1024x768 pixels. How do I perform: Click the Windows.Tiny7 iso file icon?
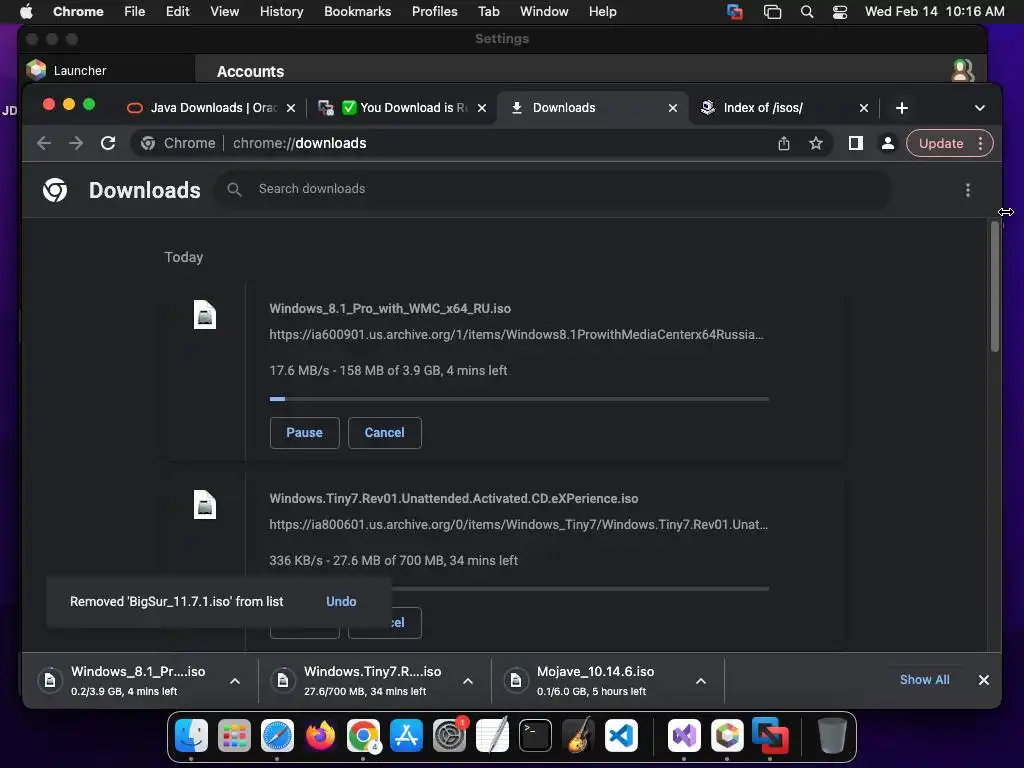(x=204, y=505)
